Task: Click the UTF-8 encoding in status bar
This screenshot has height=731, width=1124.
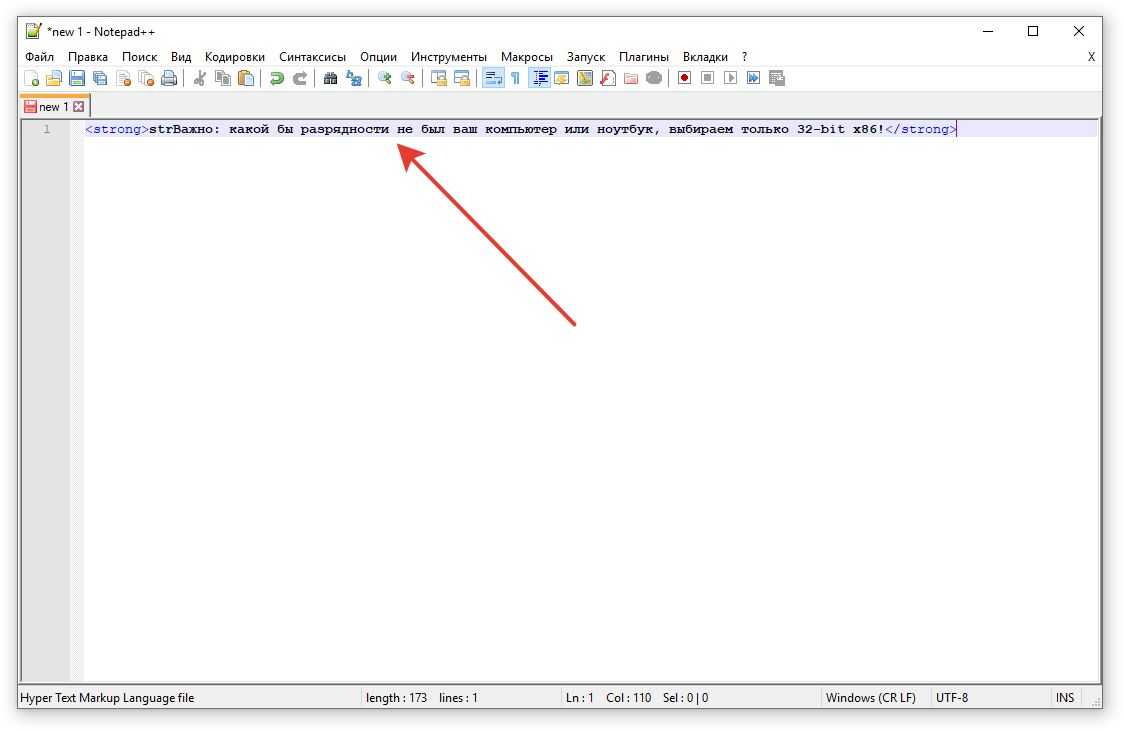Action: [x=951, y=698]
